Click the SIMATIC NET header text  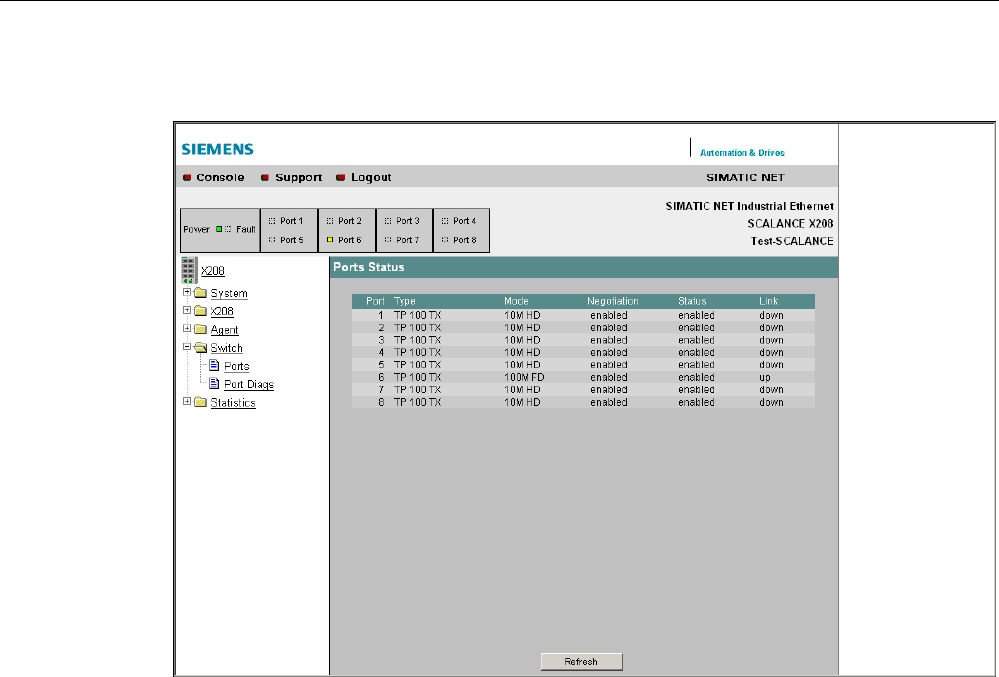coord(745,178)
